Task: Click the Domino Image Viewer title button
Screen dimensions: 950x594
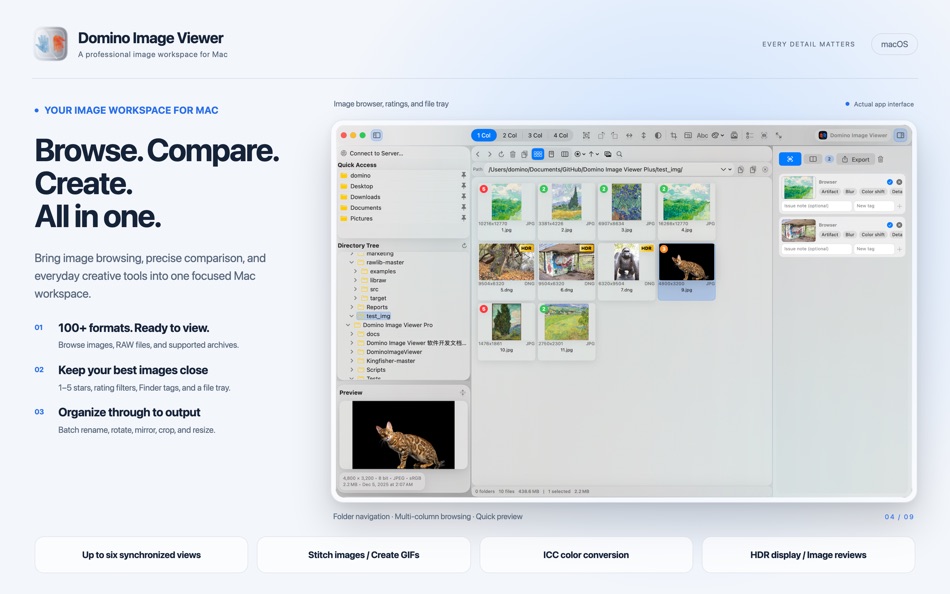Action: (x=853, y=135)
